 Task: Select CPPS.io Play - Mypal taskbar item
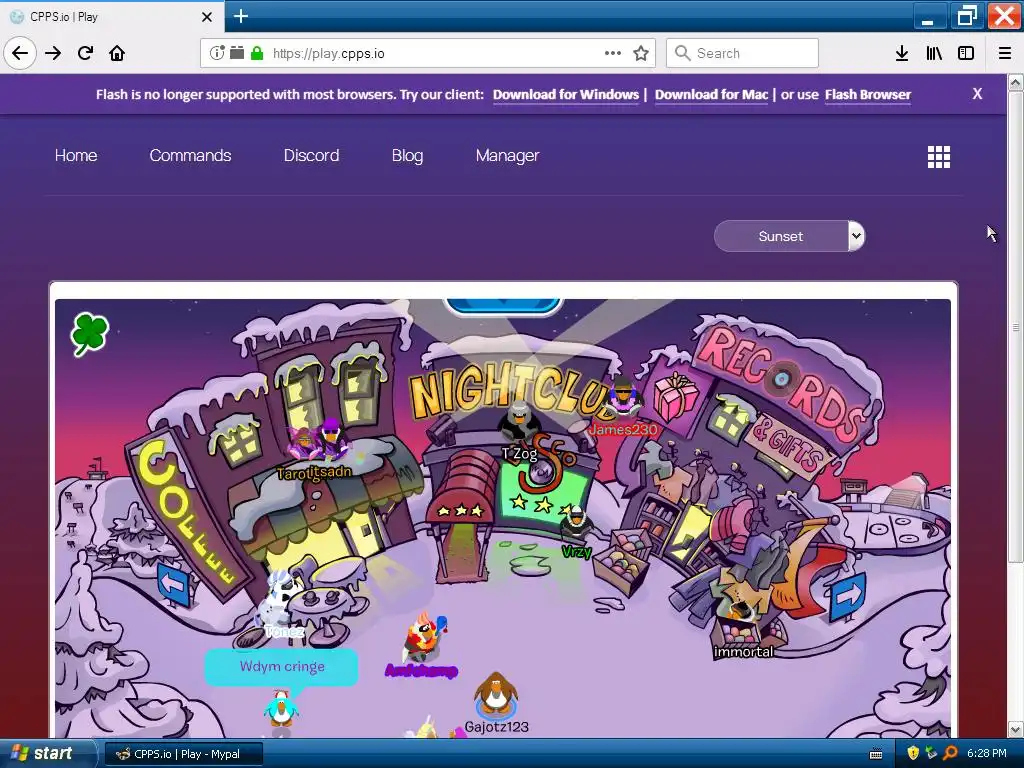click(184, 754)
